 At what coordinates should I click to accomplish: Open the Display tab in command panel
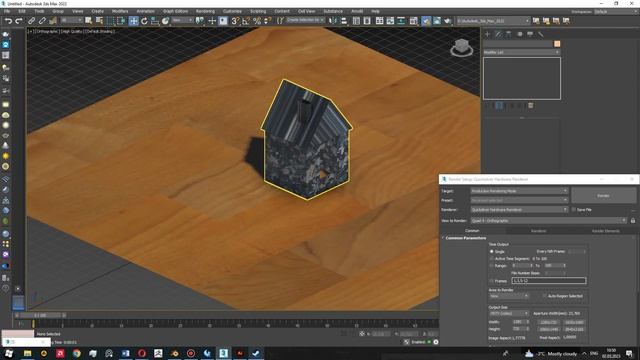tap(530, 34)
